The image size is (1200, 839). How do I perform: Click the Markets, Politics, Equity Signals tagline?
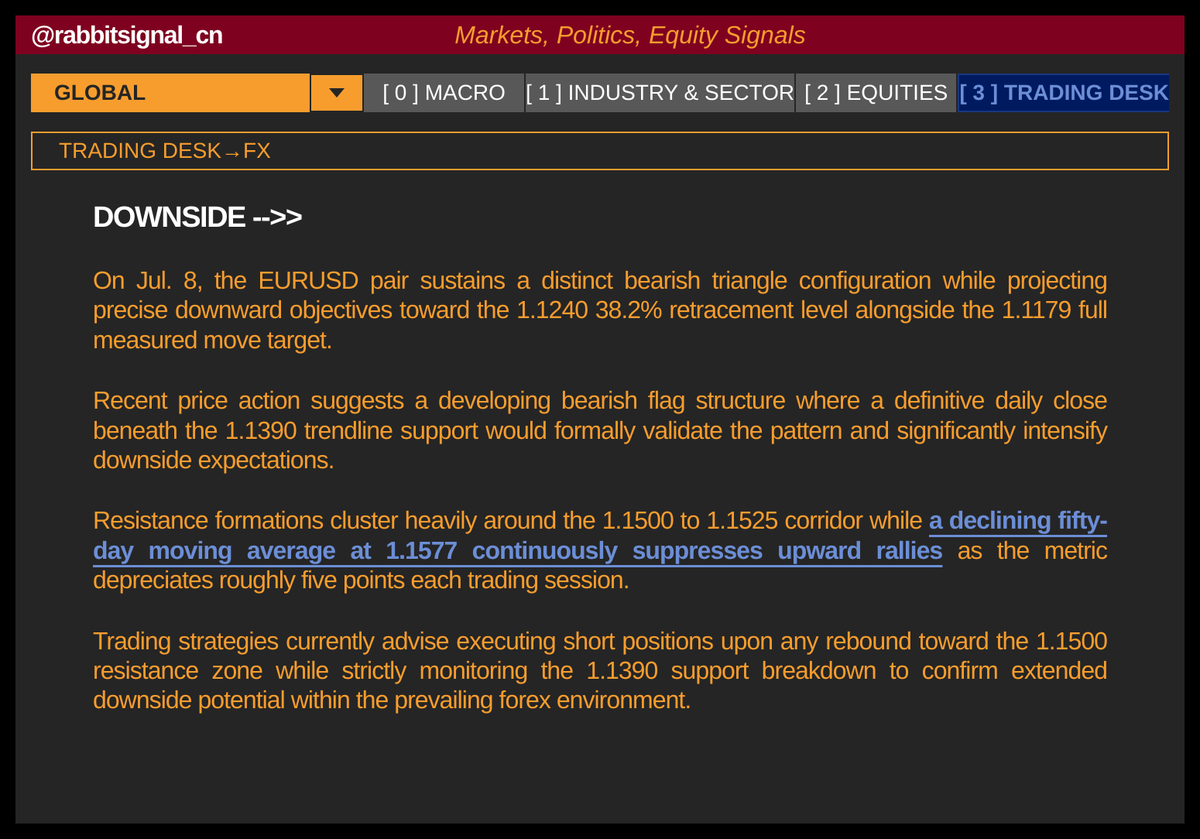coord(630,35)
